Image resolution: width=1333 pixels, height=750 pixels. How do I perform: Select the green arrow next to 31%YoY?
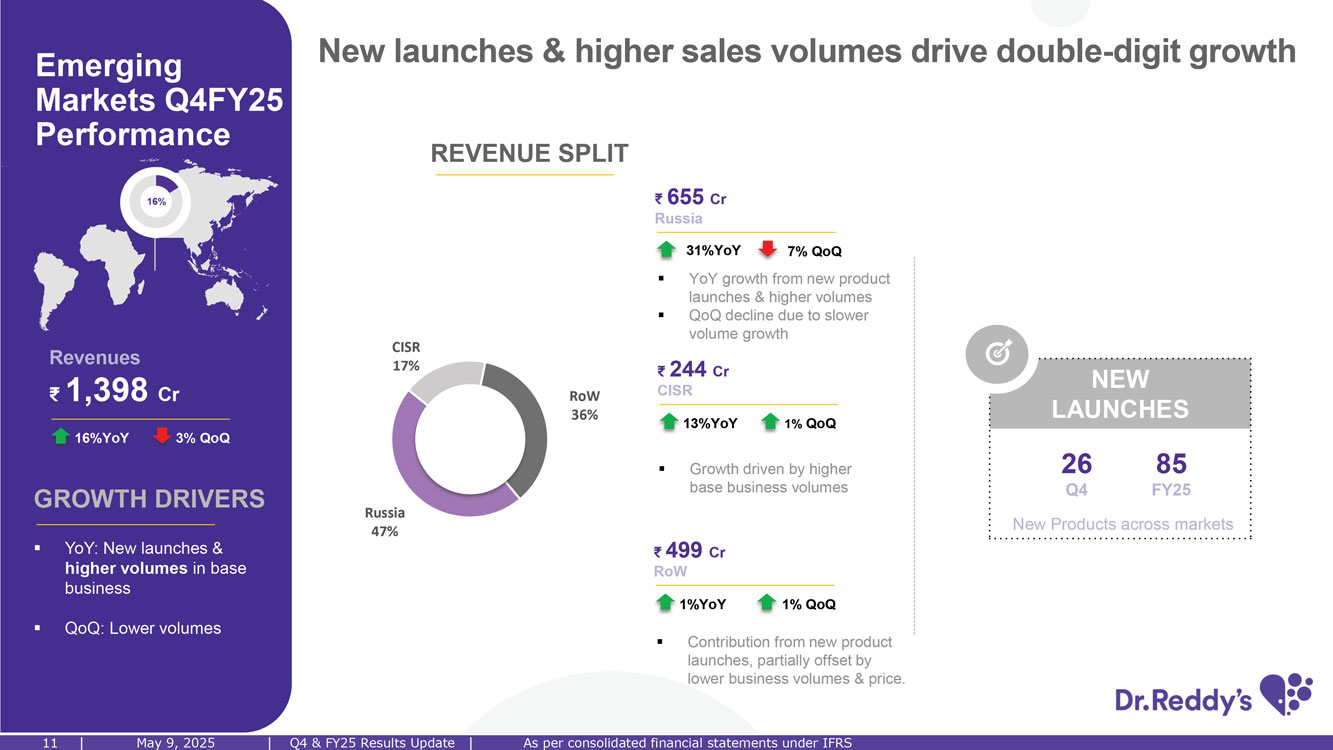point(668,251)
